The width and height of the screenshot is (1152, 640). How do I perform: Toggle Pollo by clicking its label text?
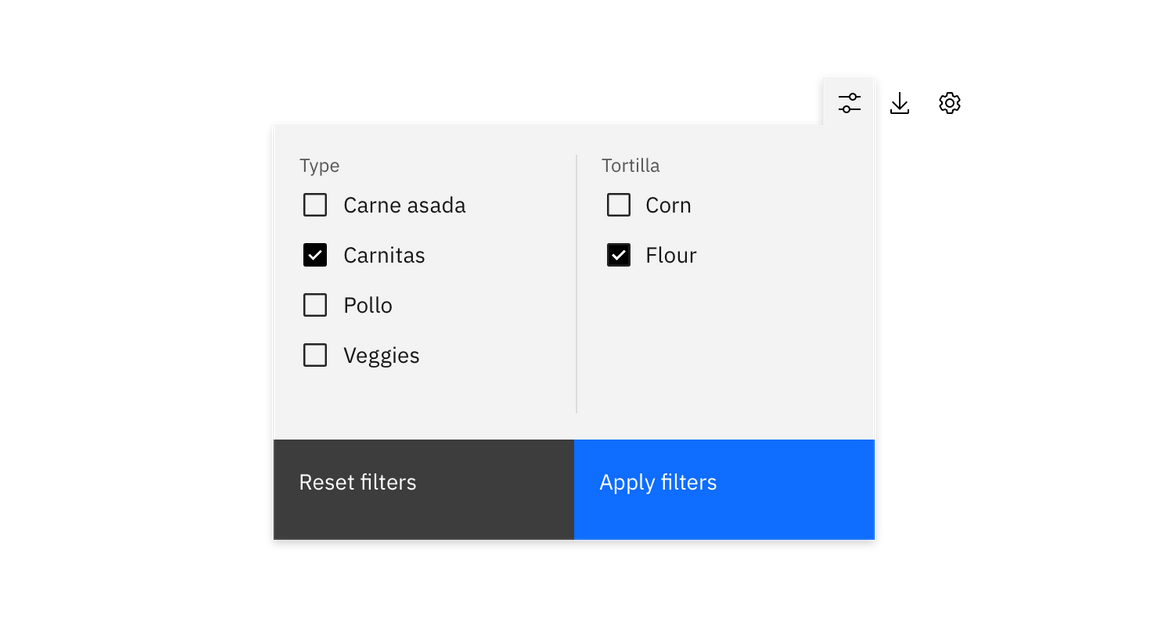coord(368,305)
